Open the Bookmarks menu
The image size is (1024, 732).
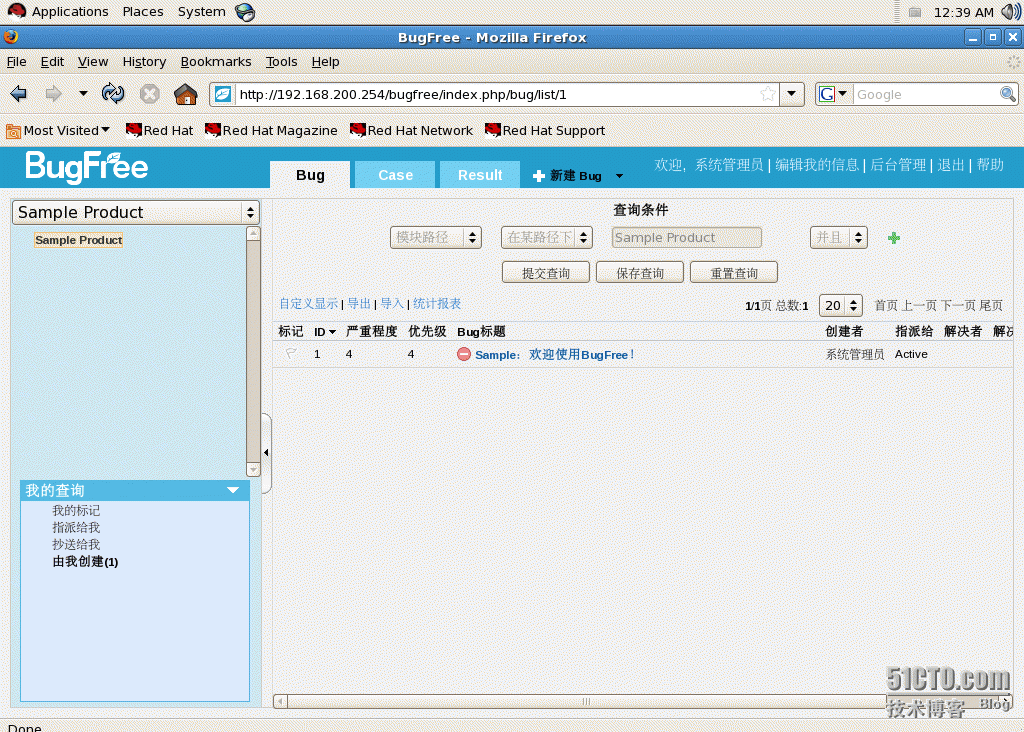[x=216, y=61]
